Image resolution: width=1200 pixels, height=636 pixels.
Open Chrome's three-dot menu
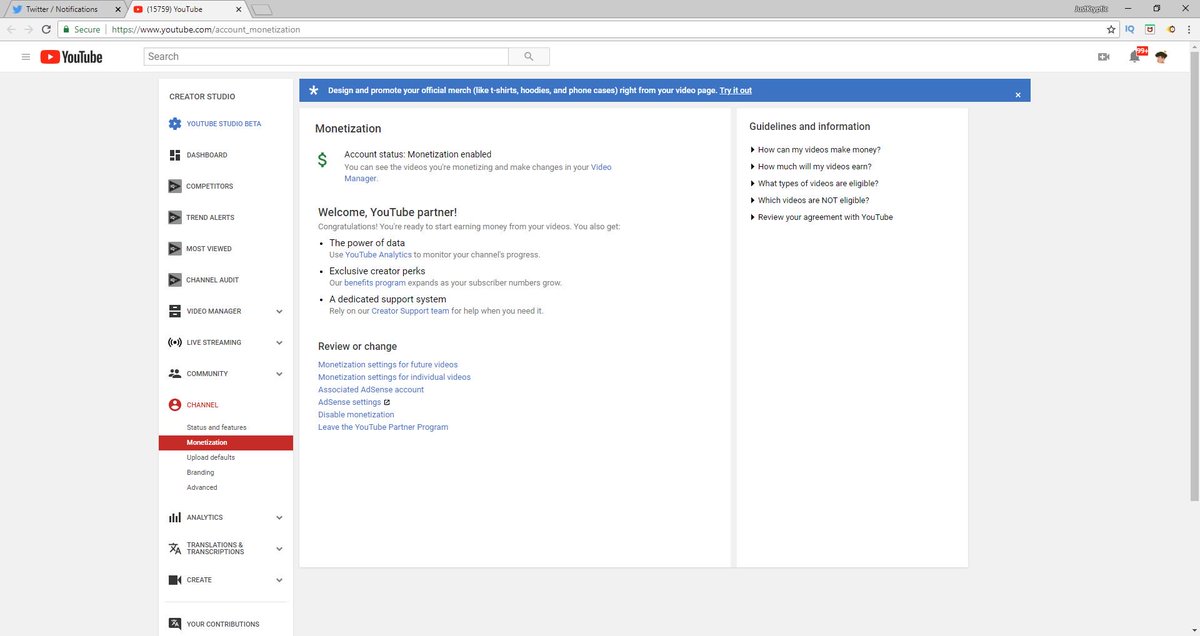1188,29
